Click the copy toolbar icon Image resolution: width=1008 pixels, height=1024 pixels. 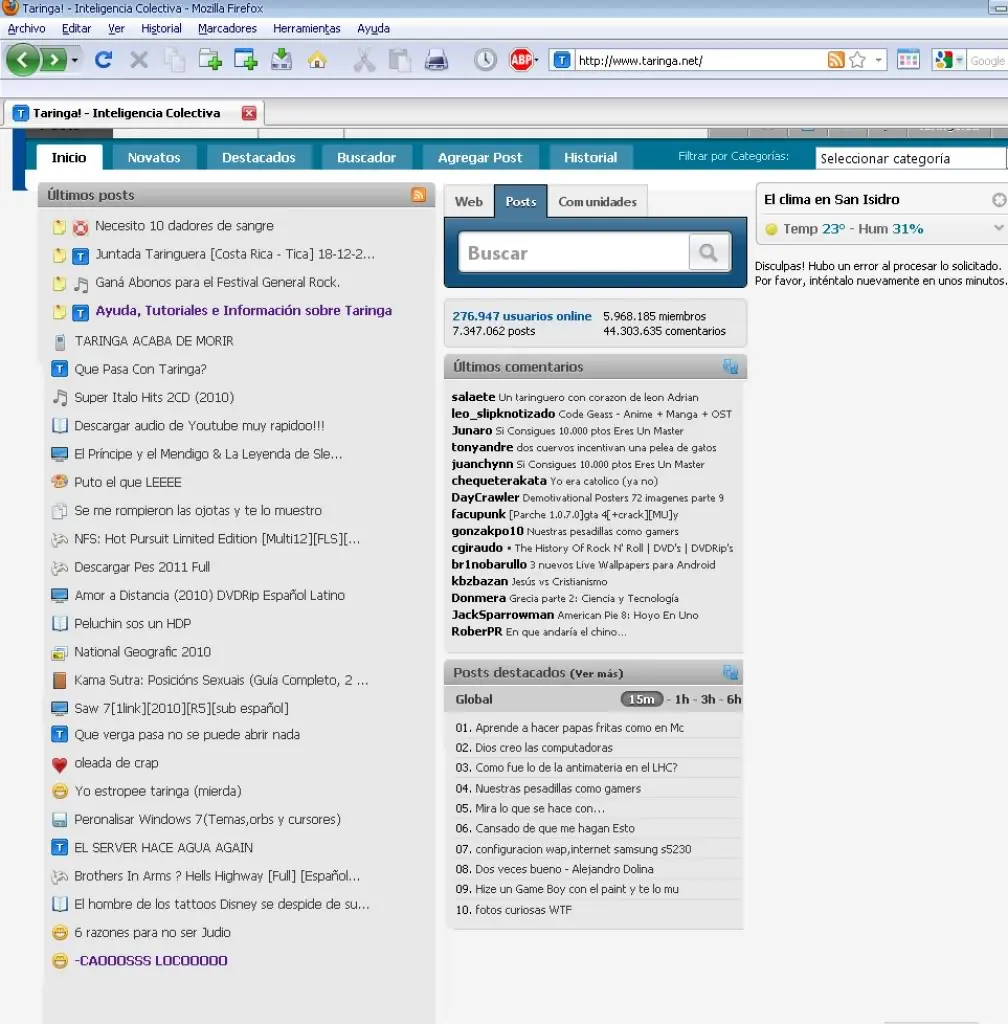174,60
